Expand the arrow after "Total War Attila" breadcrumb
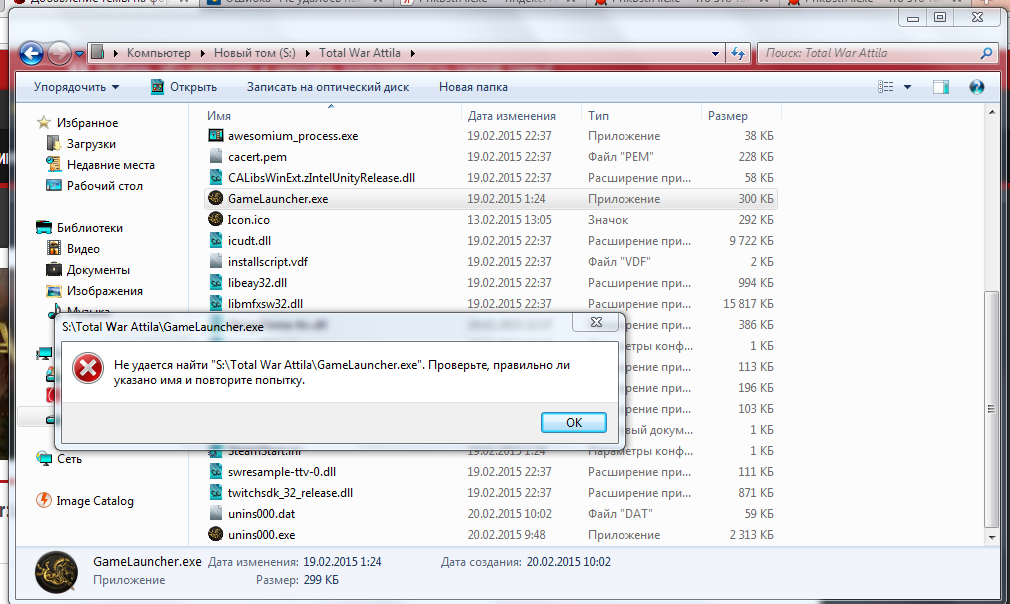This screenshot has width=1010, height=604. (412, 53)
